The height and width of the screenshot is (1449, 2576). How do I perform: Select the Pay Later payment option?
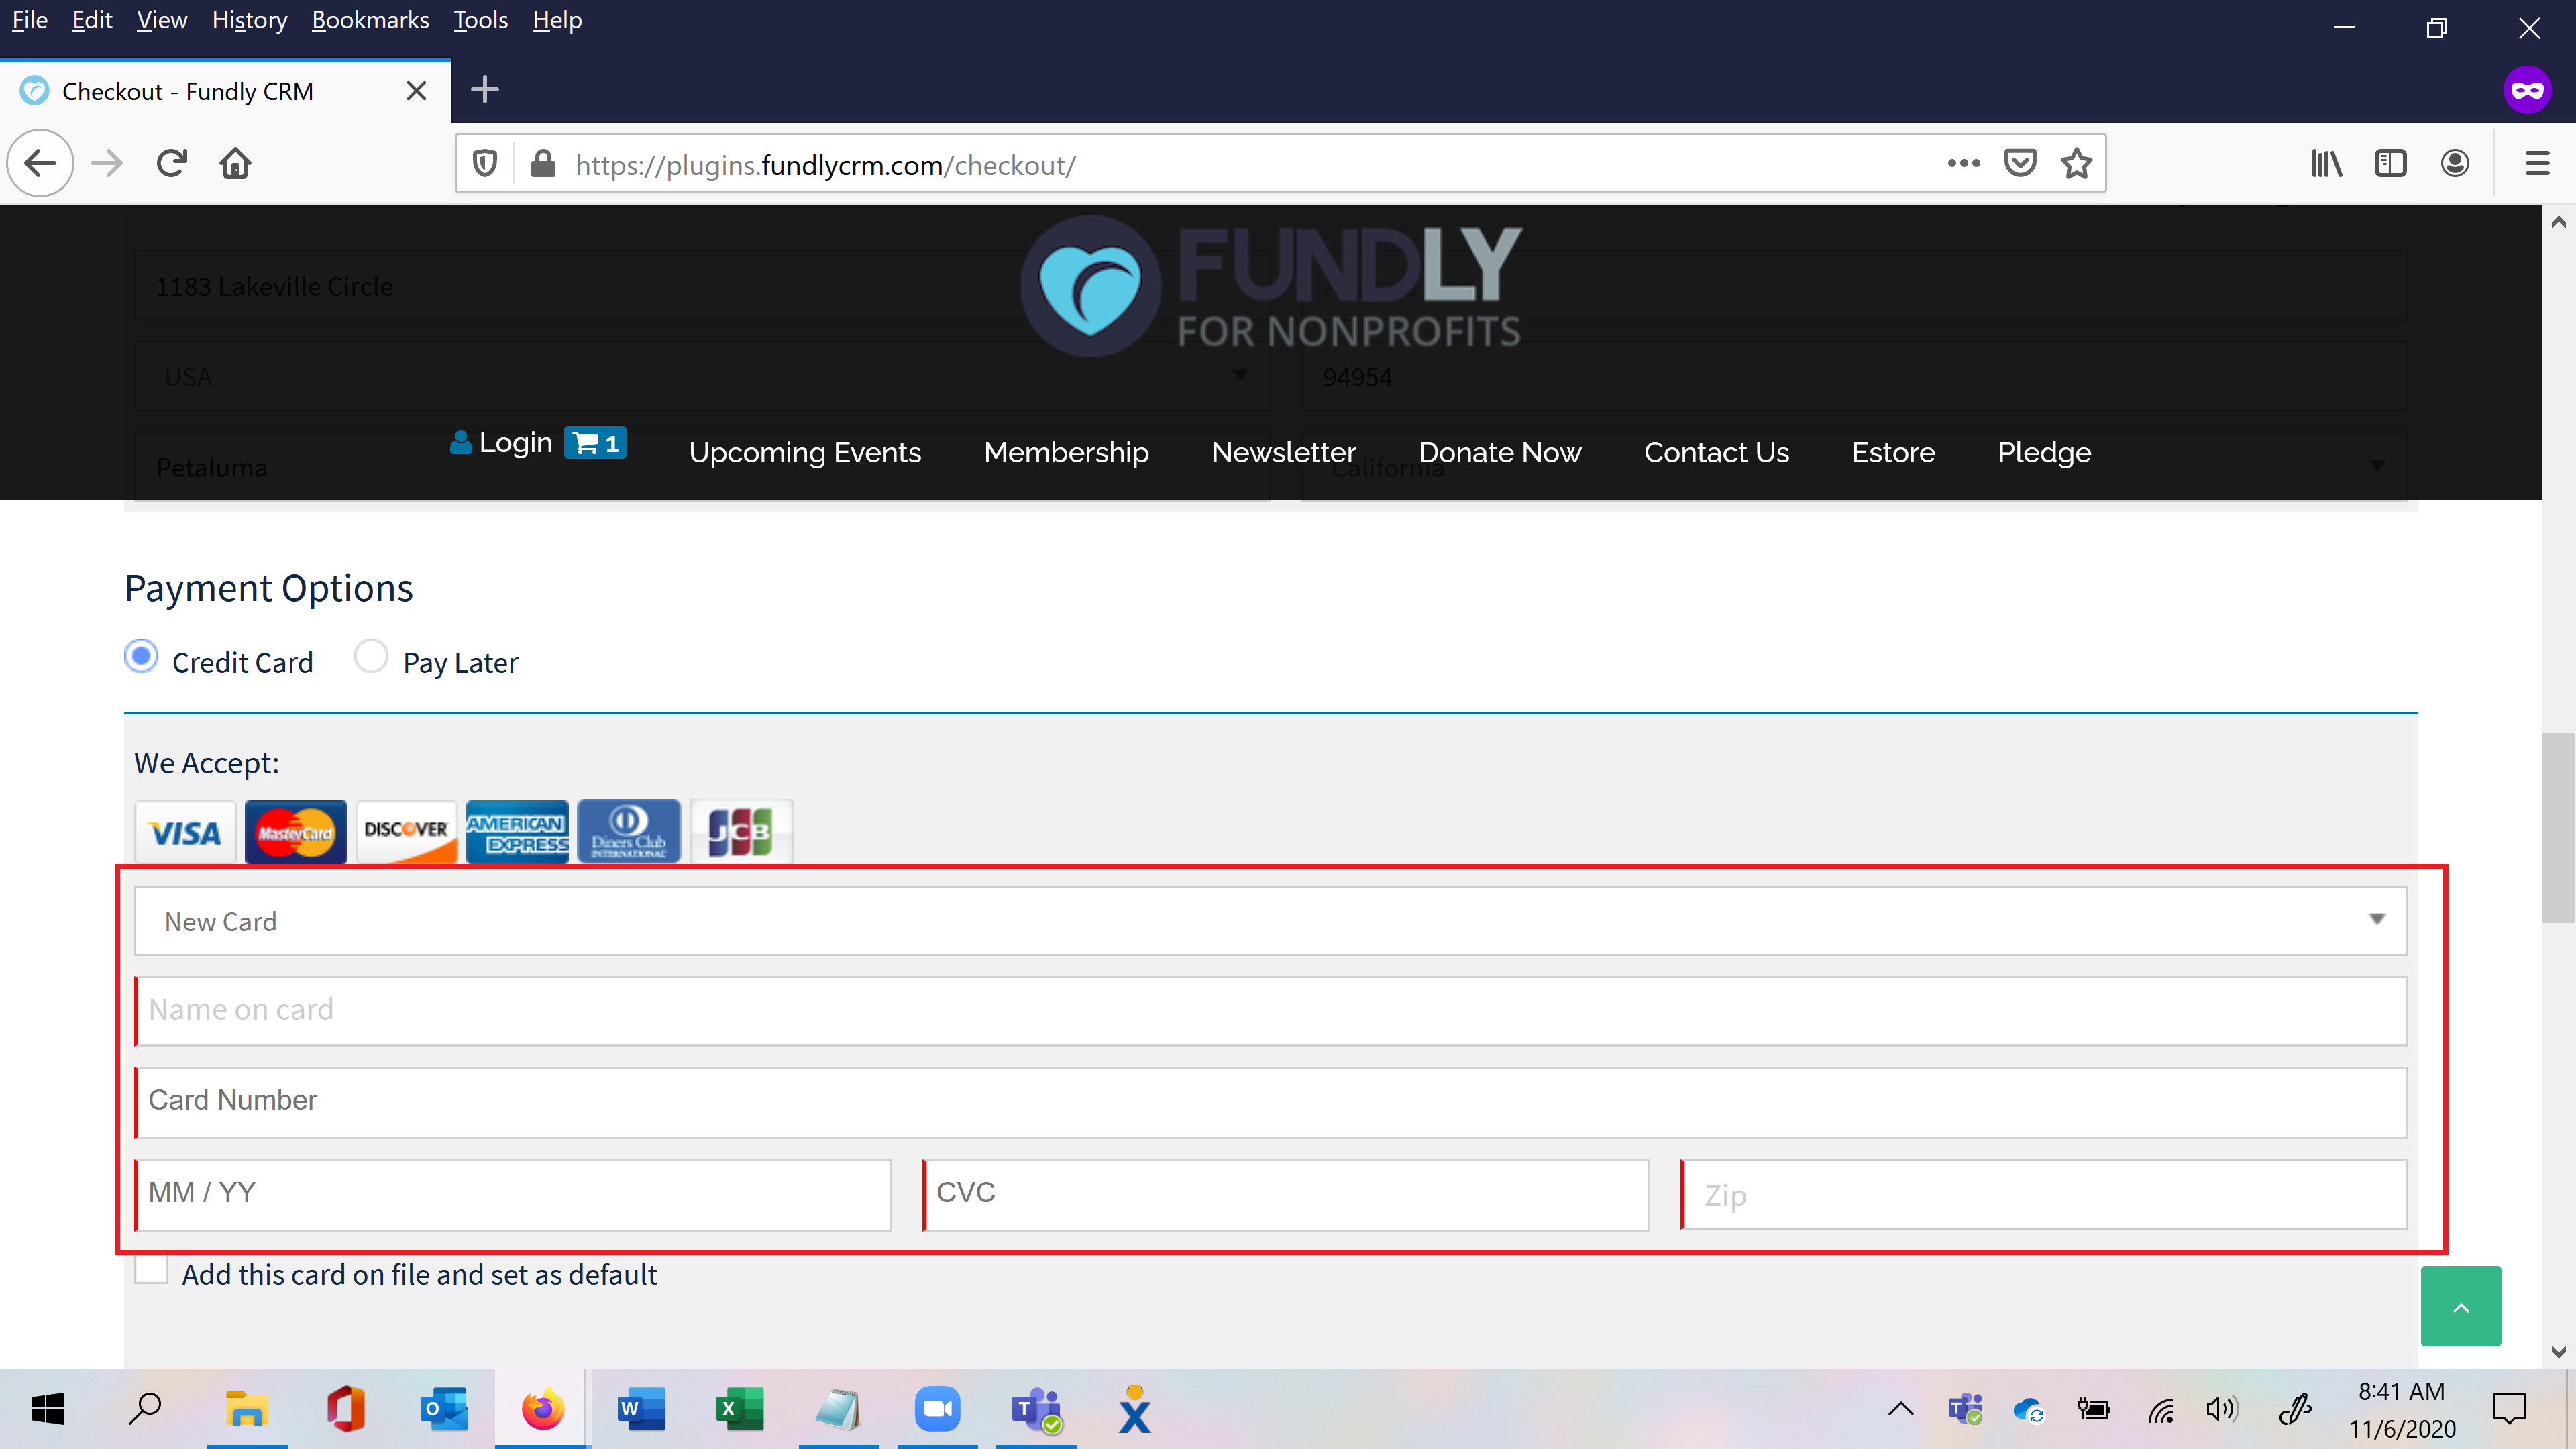(371, 657)
